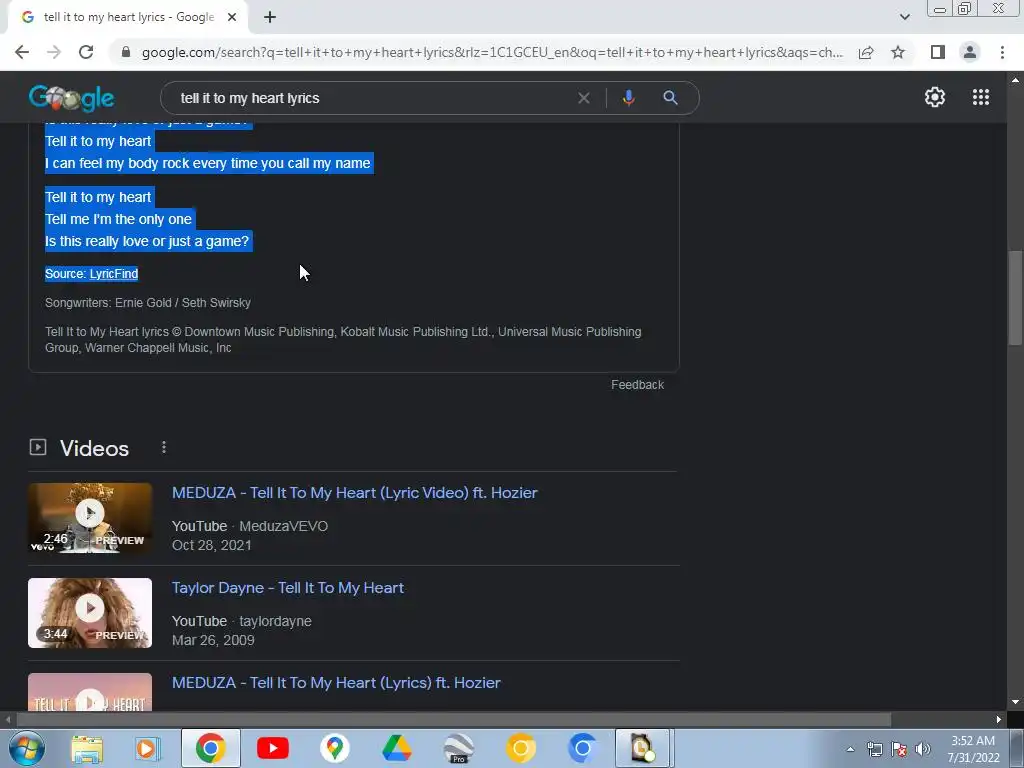
Task: Toggle the browser side panel icon
Action: pos(938,52)
